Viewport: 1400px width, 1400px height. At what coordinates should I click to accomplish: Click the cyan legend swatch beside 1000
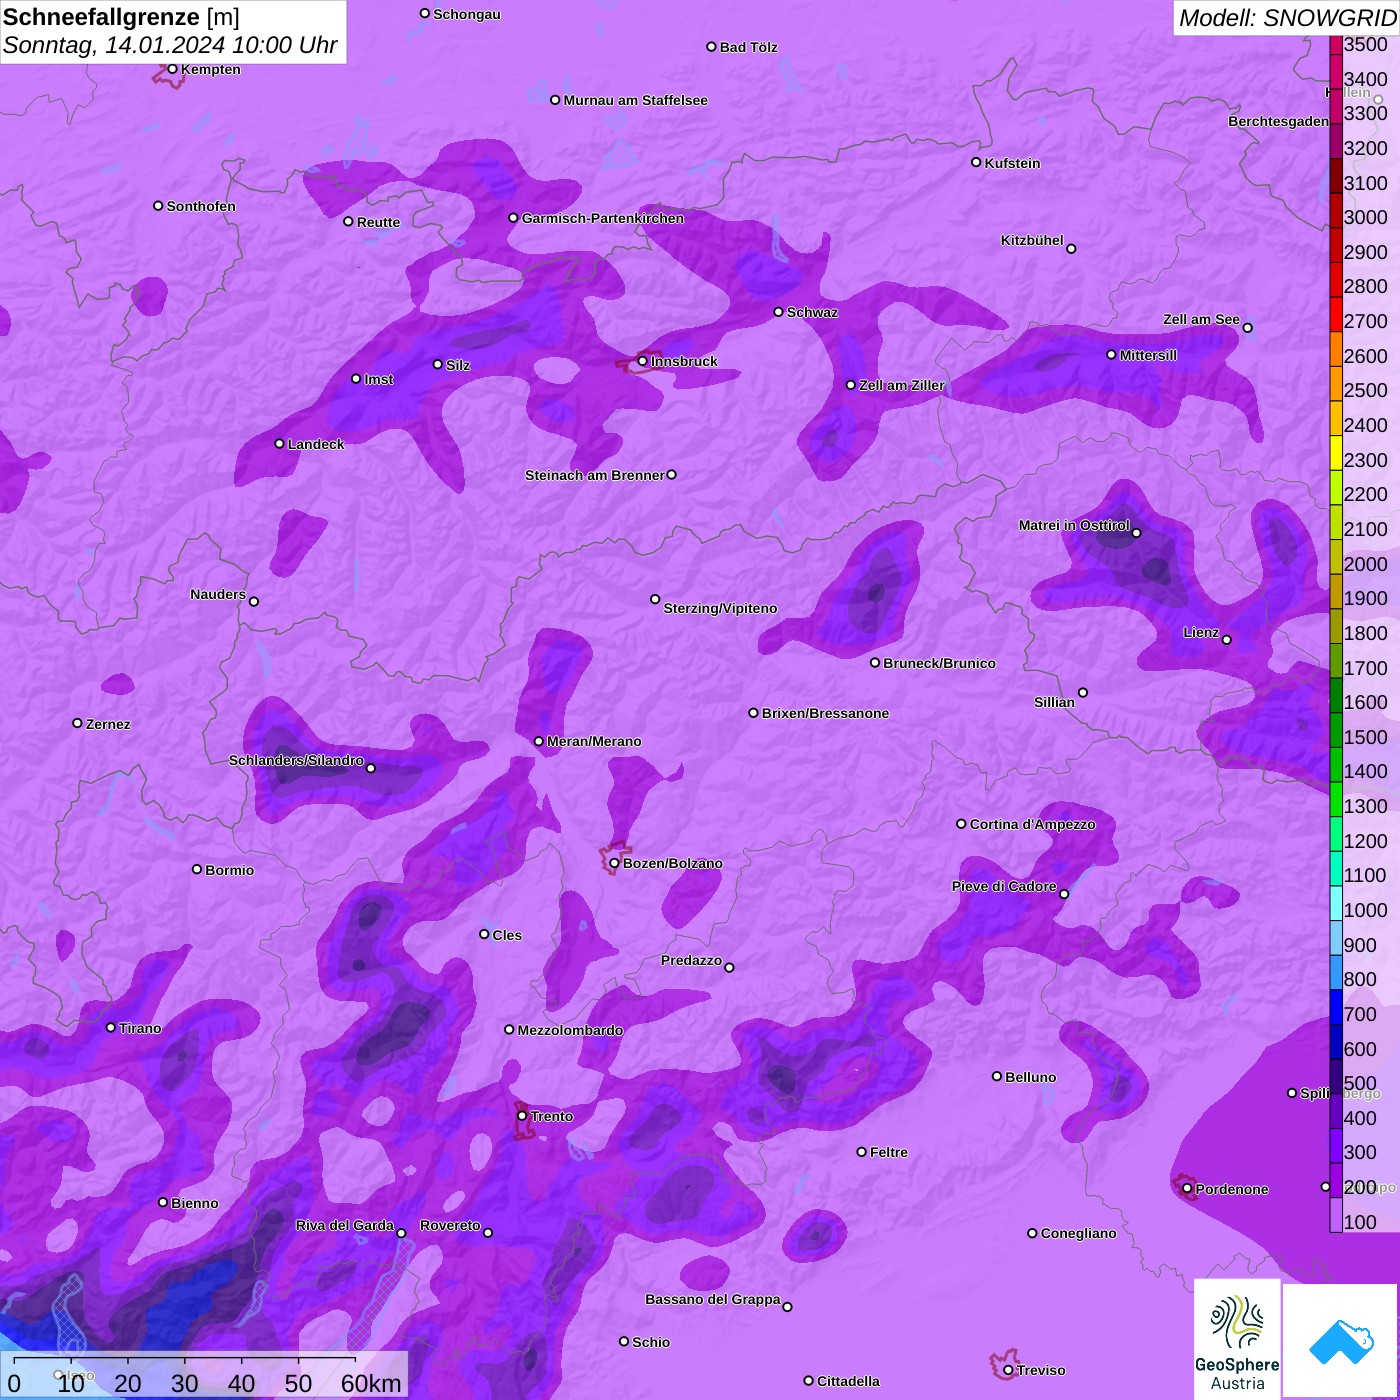coord(1336,903)
